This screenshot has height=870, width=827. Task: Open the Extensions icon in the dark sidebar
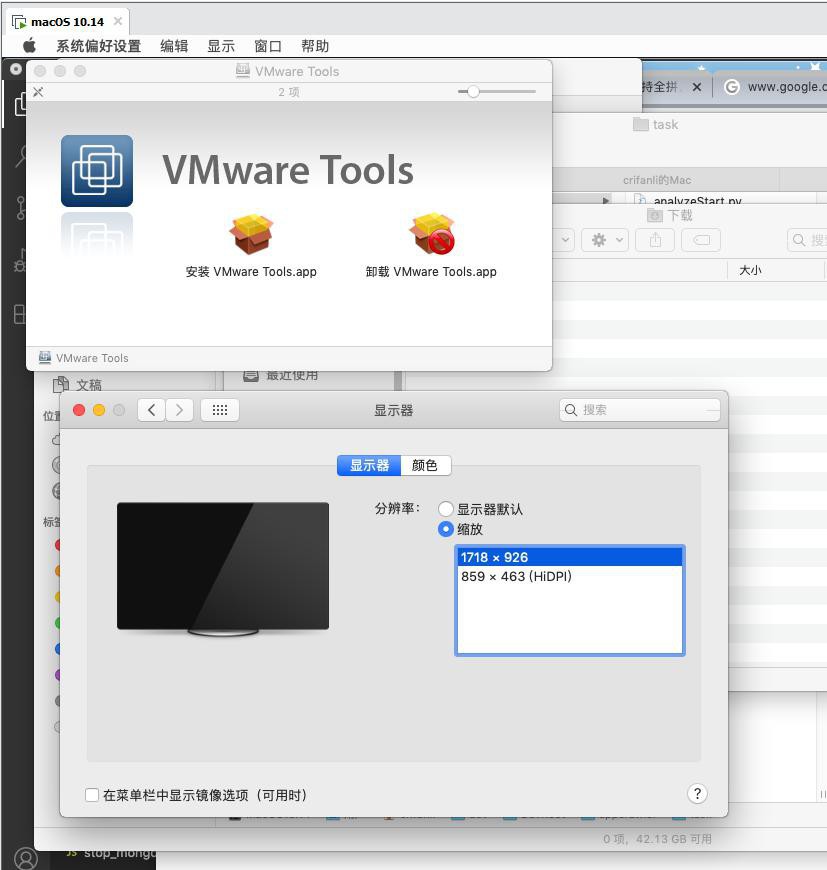click(20, 314)
